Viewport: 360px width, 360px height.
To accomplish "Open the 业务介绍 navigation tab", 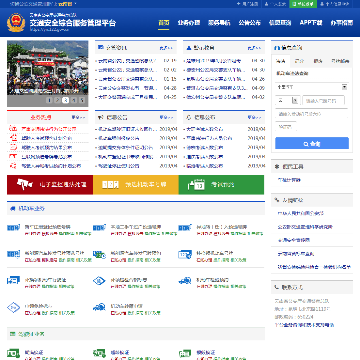I will tap(189, 23).
